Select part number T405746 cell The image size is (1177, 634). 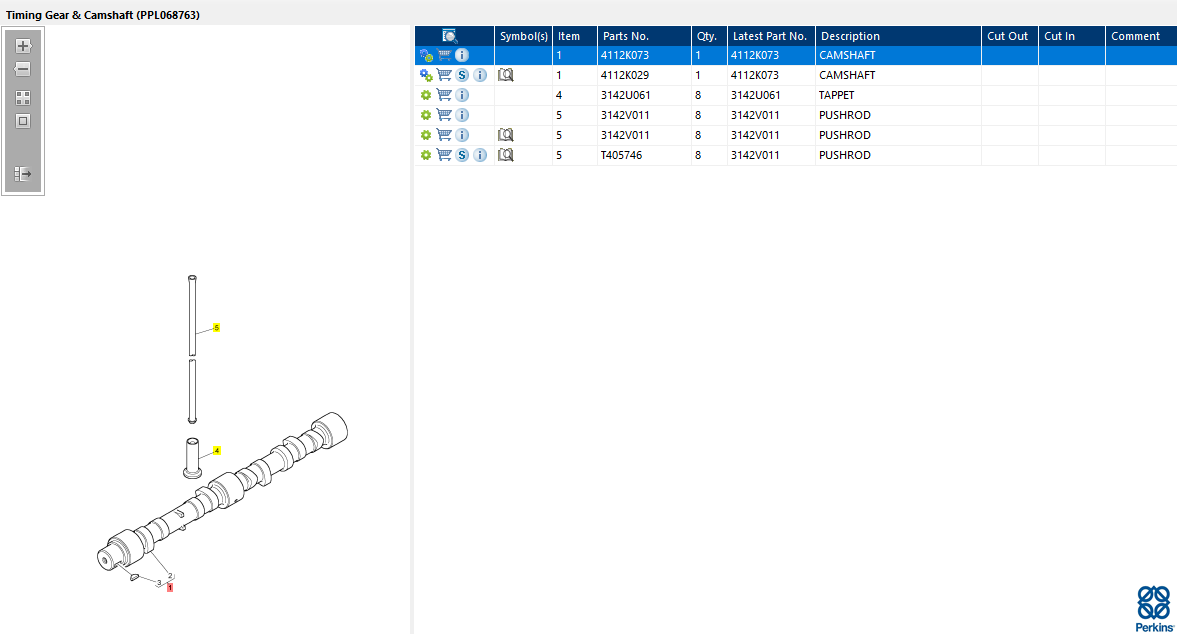[644, 155]
